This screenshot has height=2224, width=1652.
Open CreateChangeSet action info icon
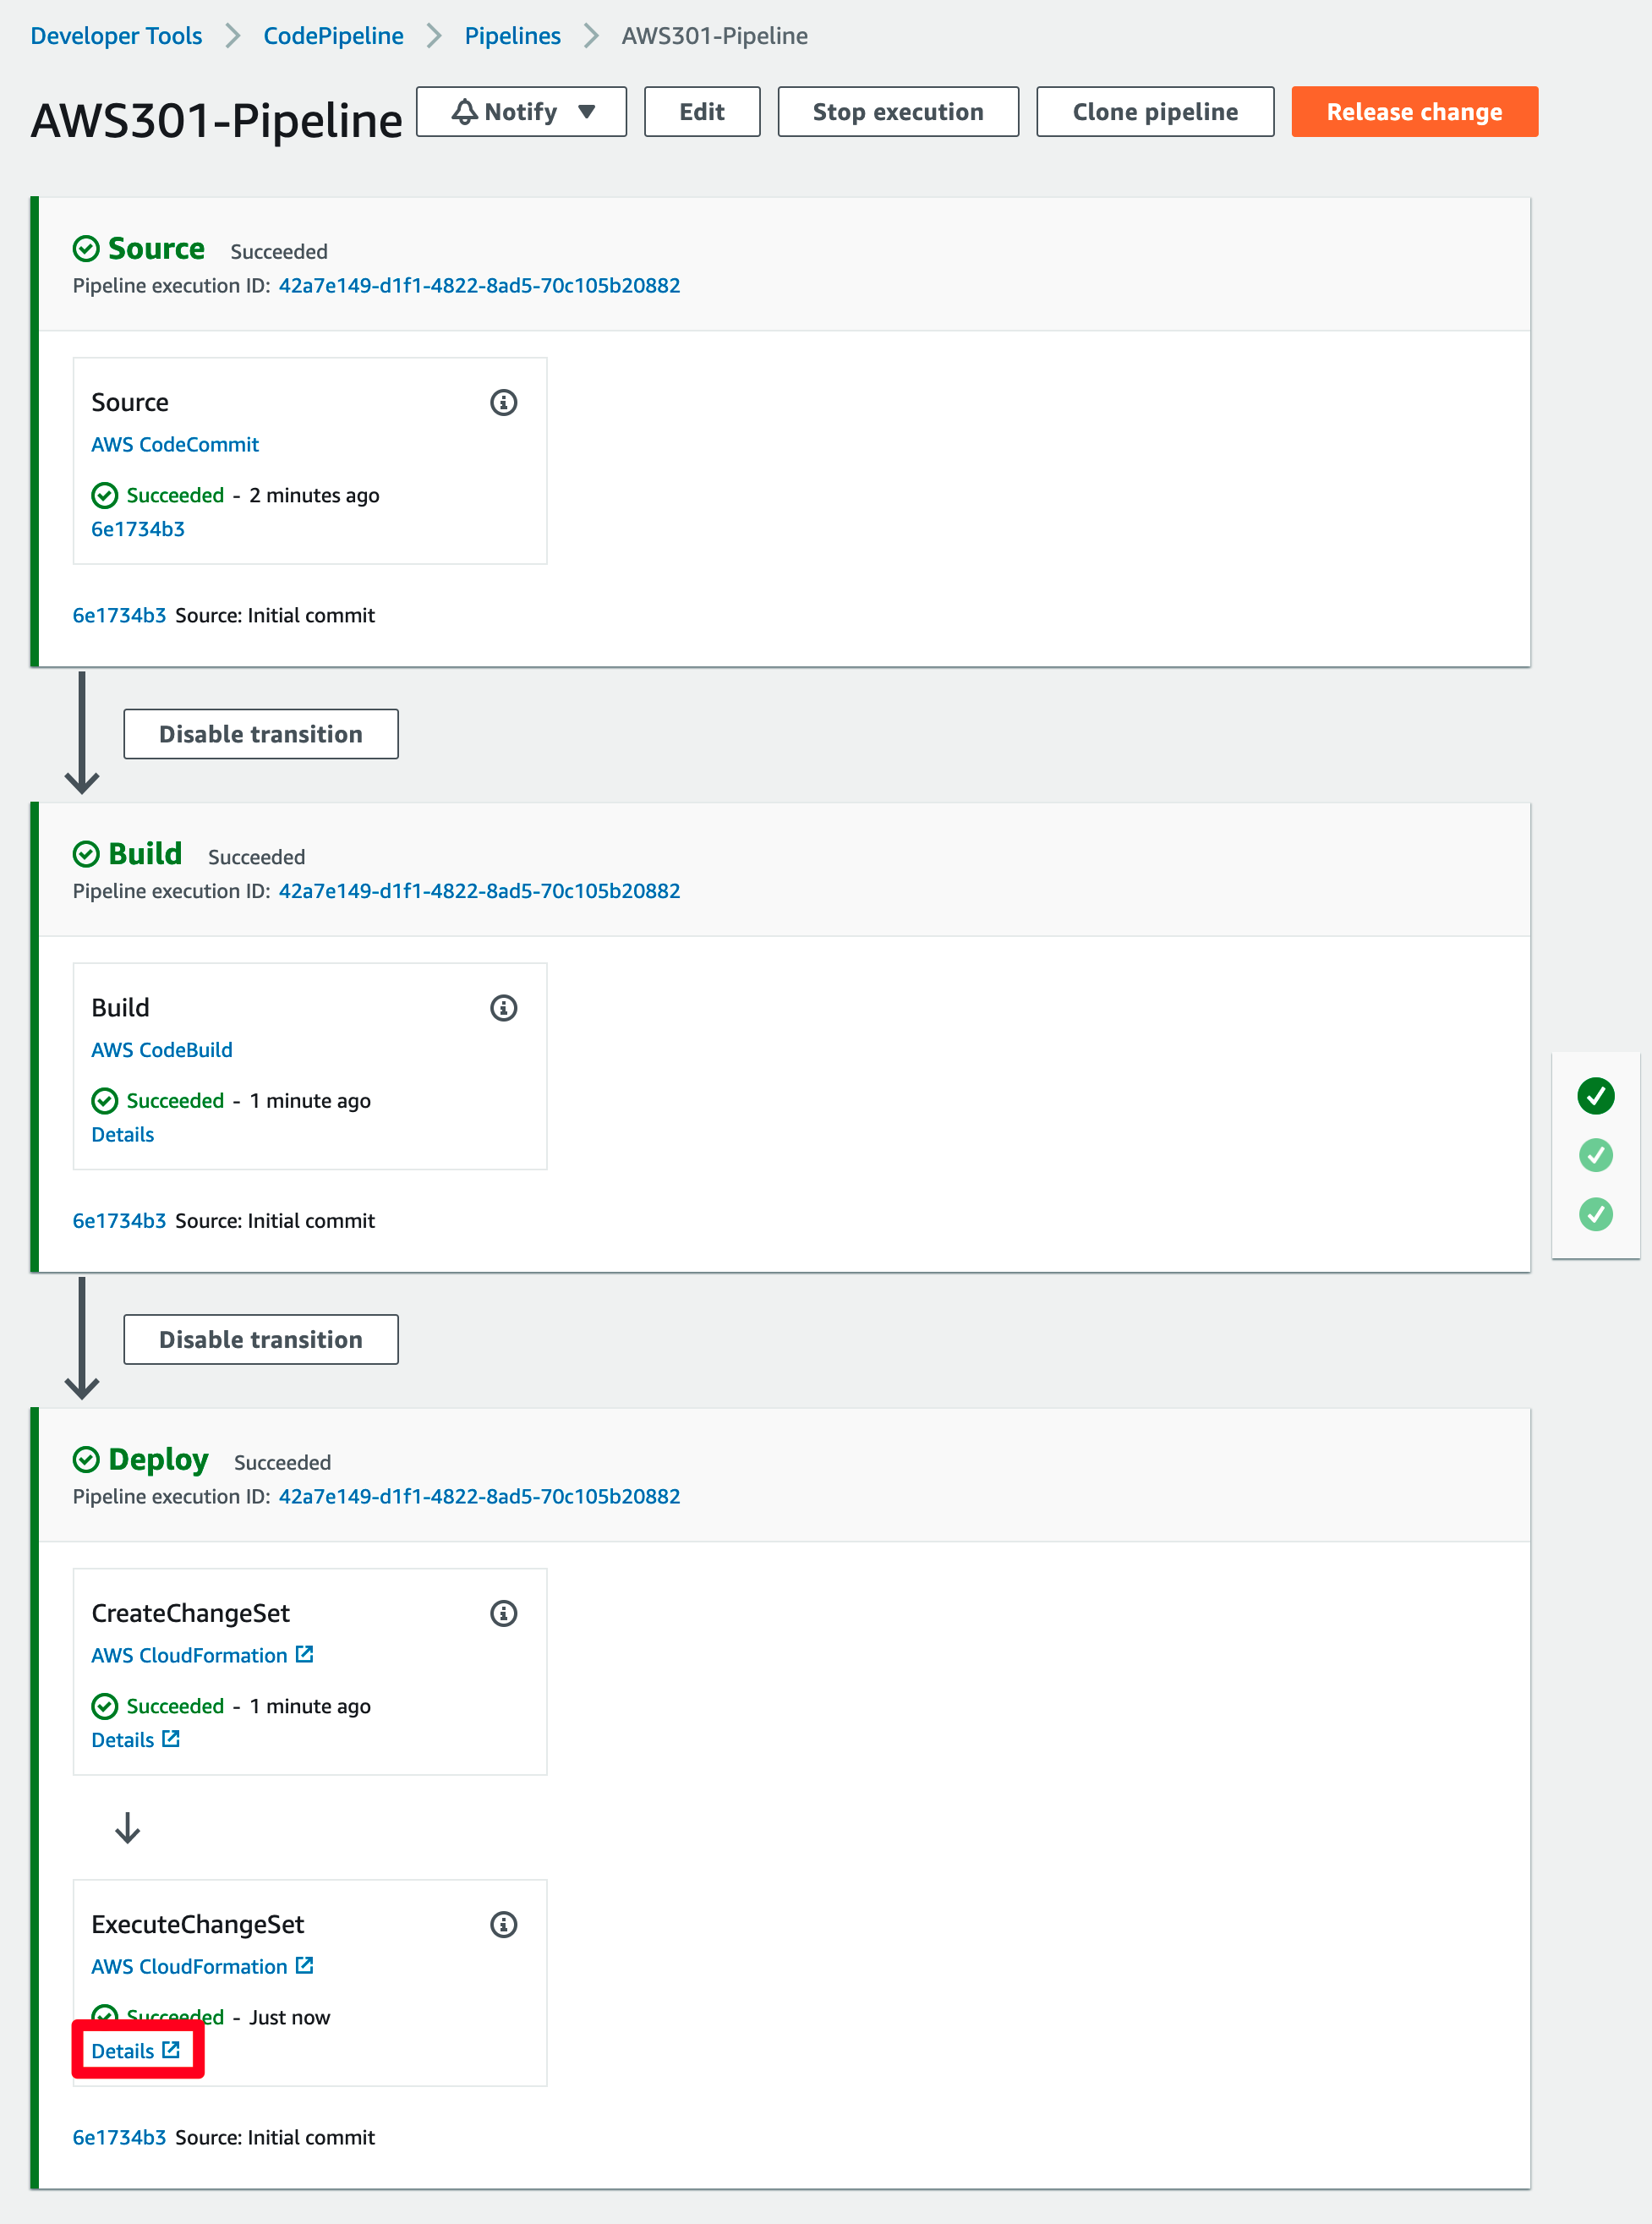[503, 1612]
